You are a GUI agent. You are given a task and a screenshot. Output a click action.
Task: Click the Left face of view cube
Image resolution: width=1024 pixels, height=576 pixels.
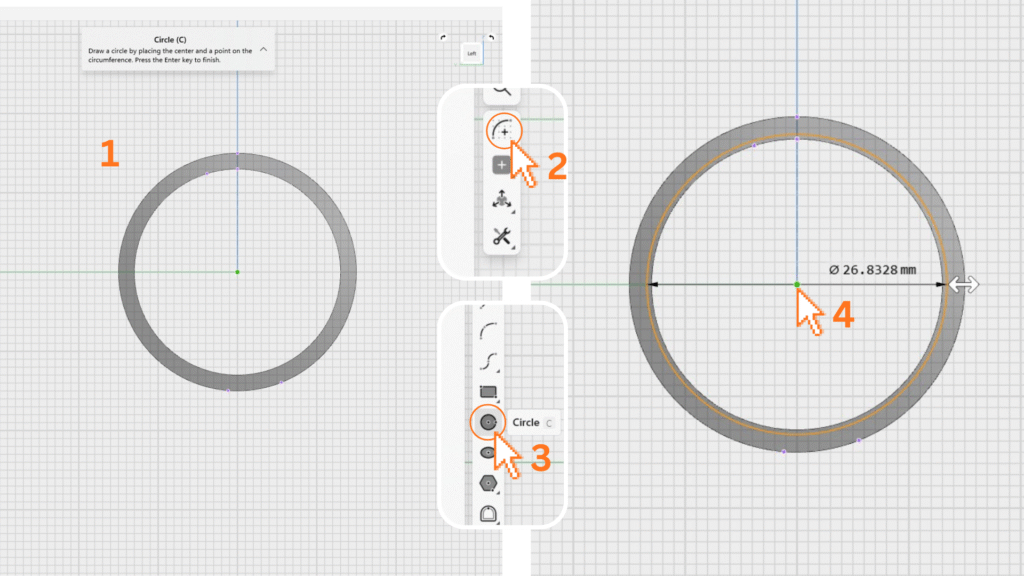tap(471, 53)
